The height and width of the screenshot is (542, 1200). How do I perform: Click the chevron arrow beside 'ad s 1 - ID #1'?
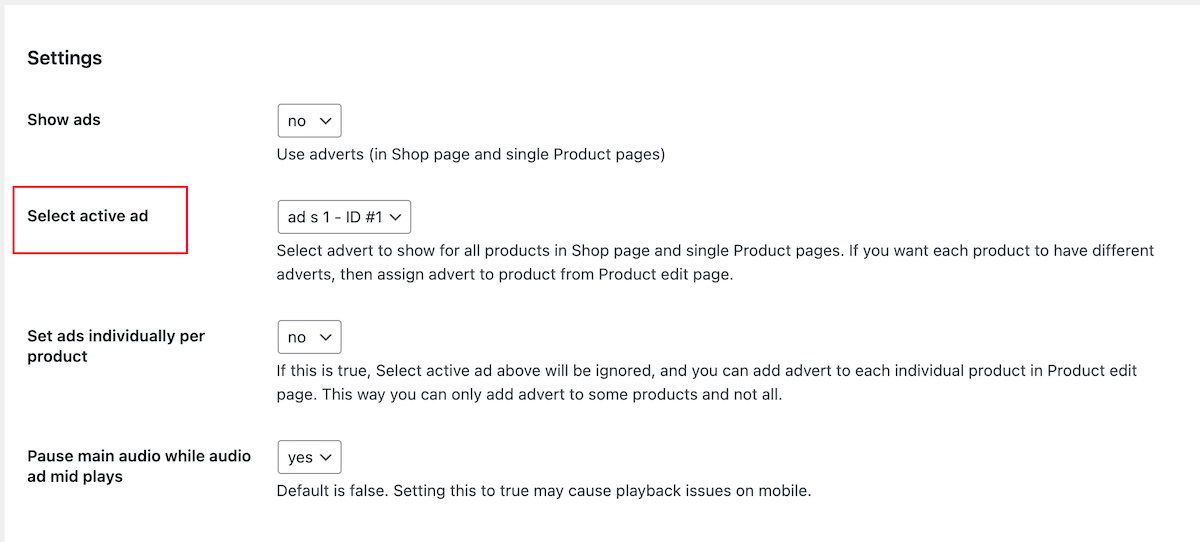click(395, 217)
